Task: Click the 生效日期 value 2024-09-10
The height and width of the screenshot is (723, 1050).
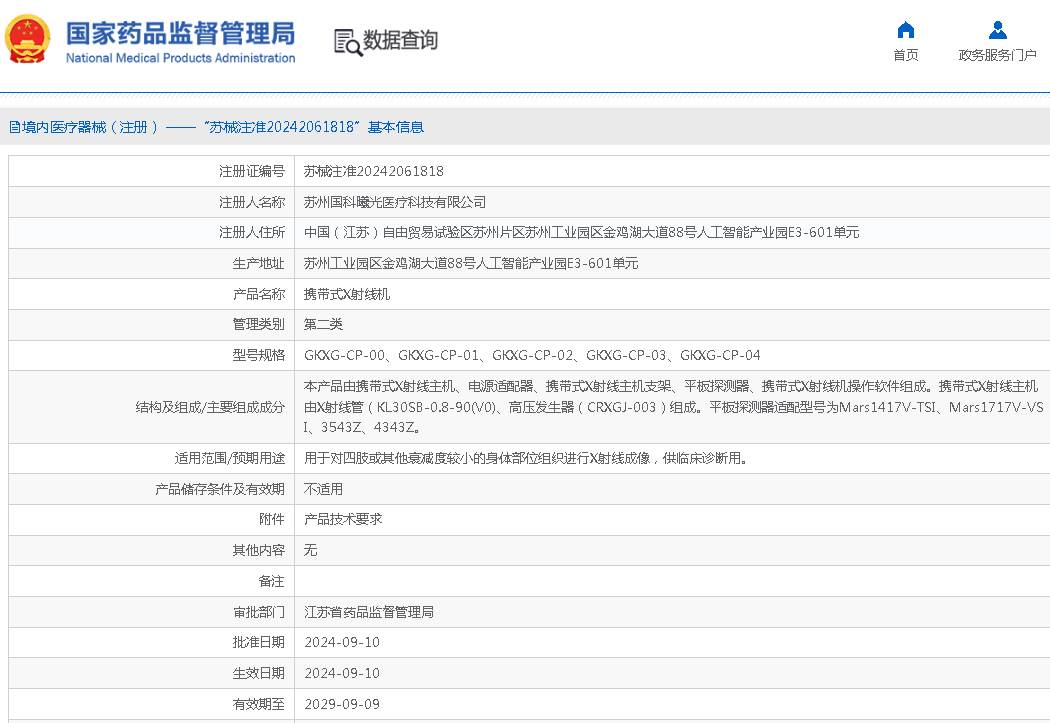Action: [x=342, y=673]
